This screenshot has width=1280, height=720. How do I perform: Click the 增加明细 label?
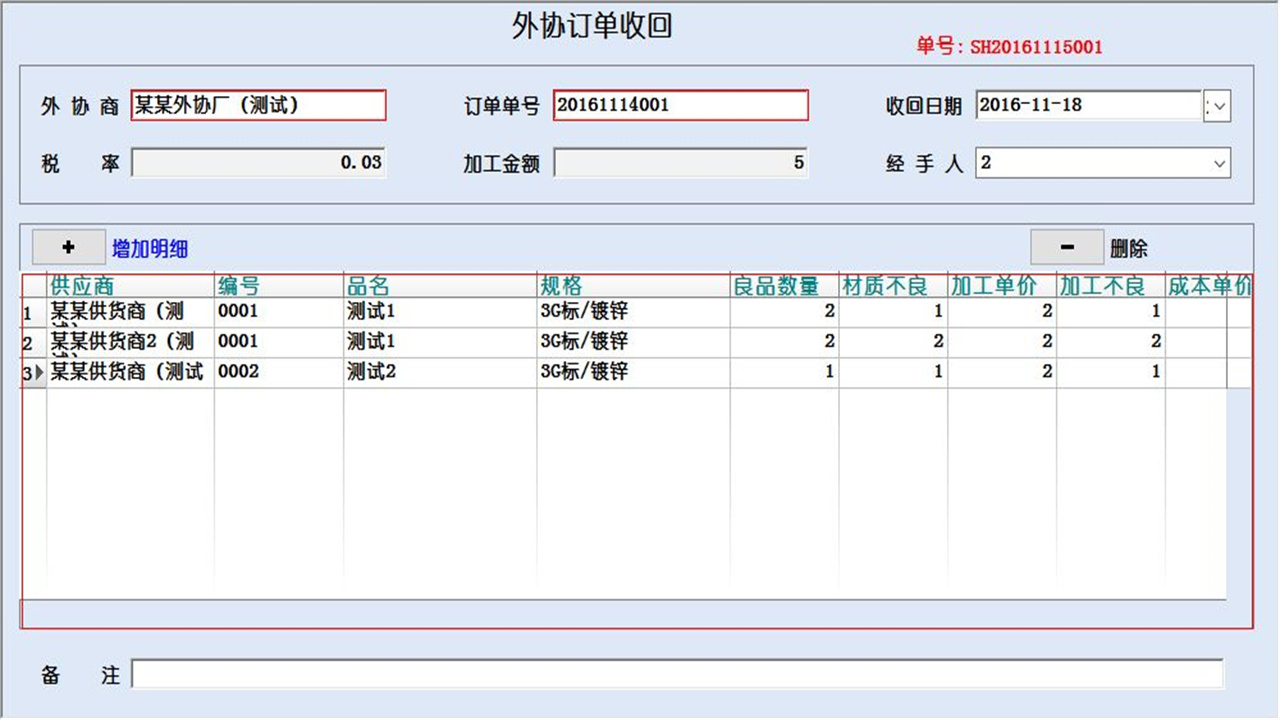coord(151,247)
